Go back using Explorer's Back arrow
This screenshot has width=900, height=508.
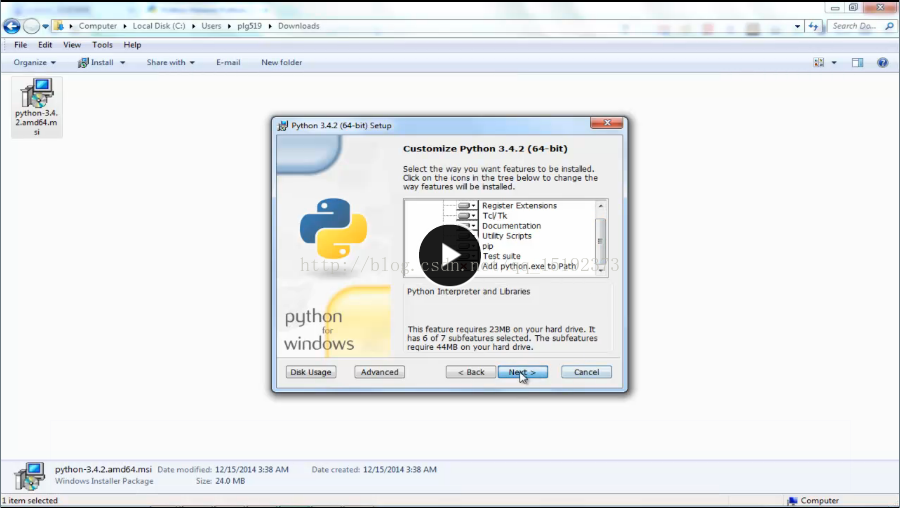11,26
